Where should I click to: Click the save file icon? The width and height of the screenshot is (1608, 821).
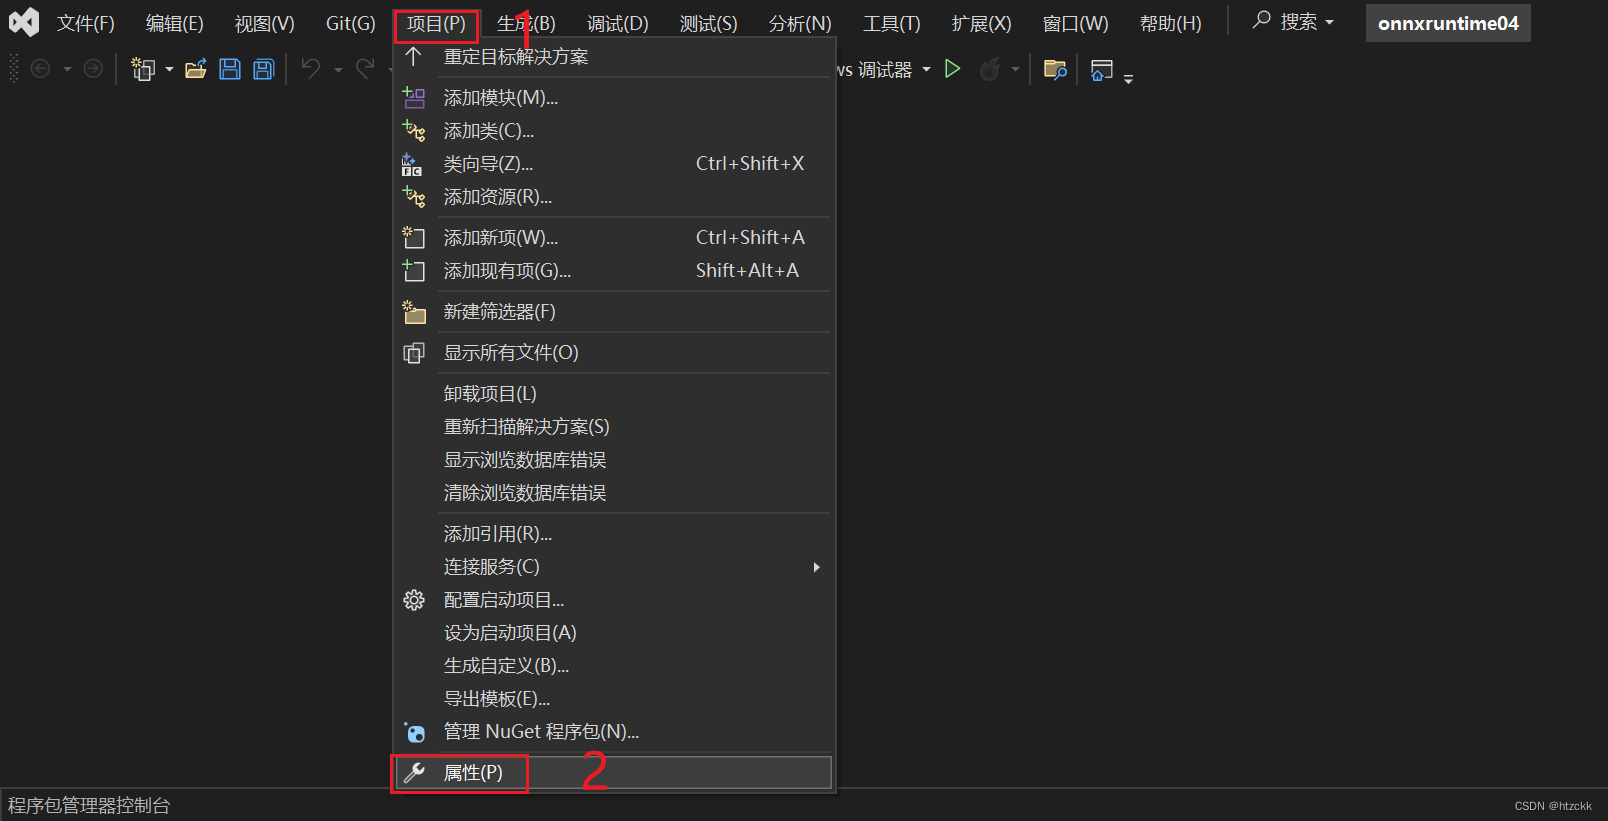230,69
